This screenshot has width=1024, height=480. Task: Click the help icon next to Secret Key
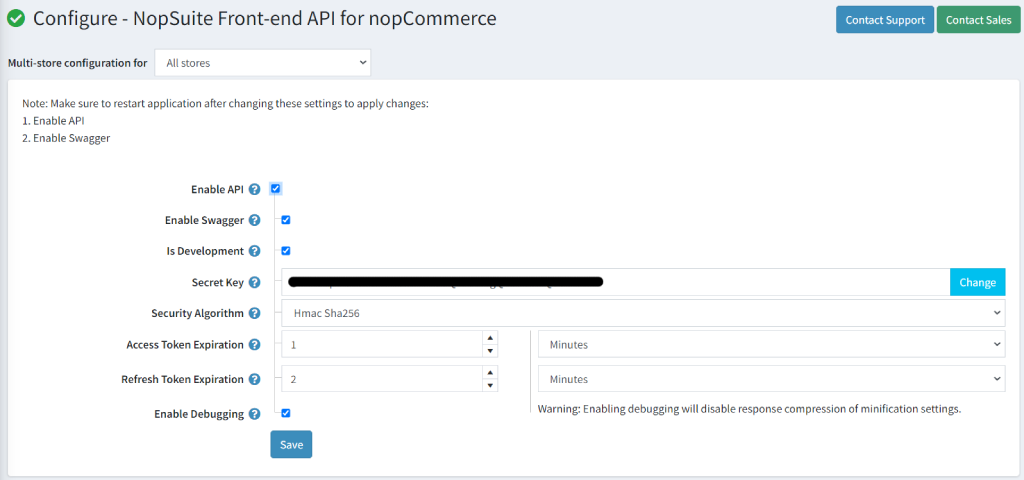(255, 283)
